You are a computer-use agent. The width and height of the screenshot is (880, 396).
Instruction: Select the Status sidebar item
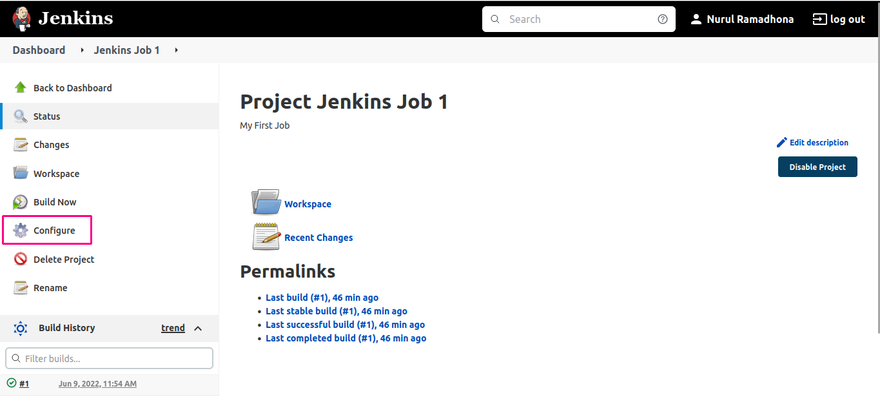(109, 116)
